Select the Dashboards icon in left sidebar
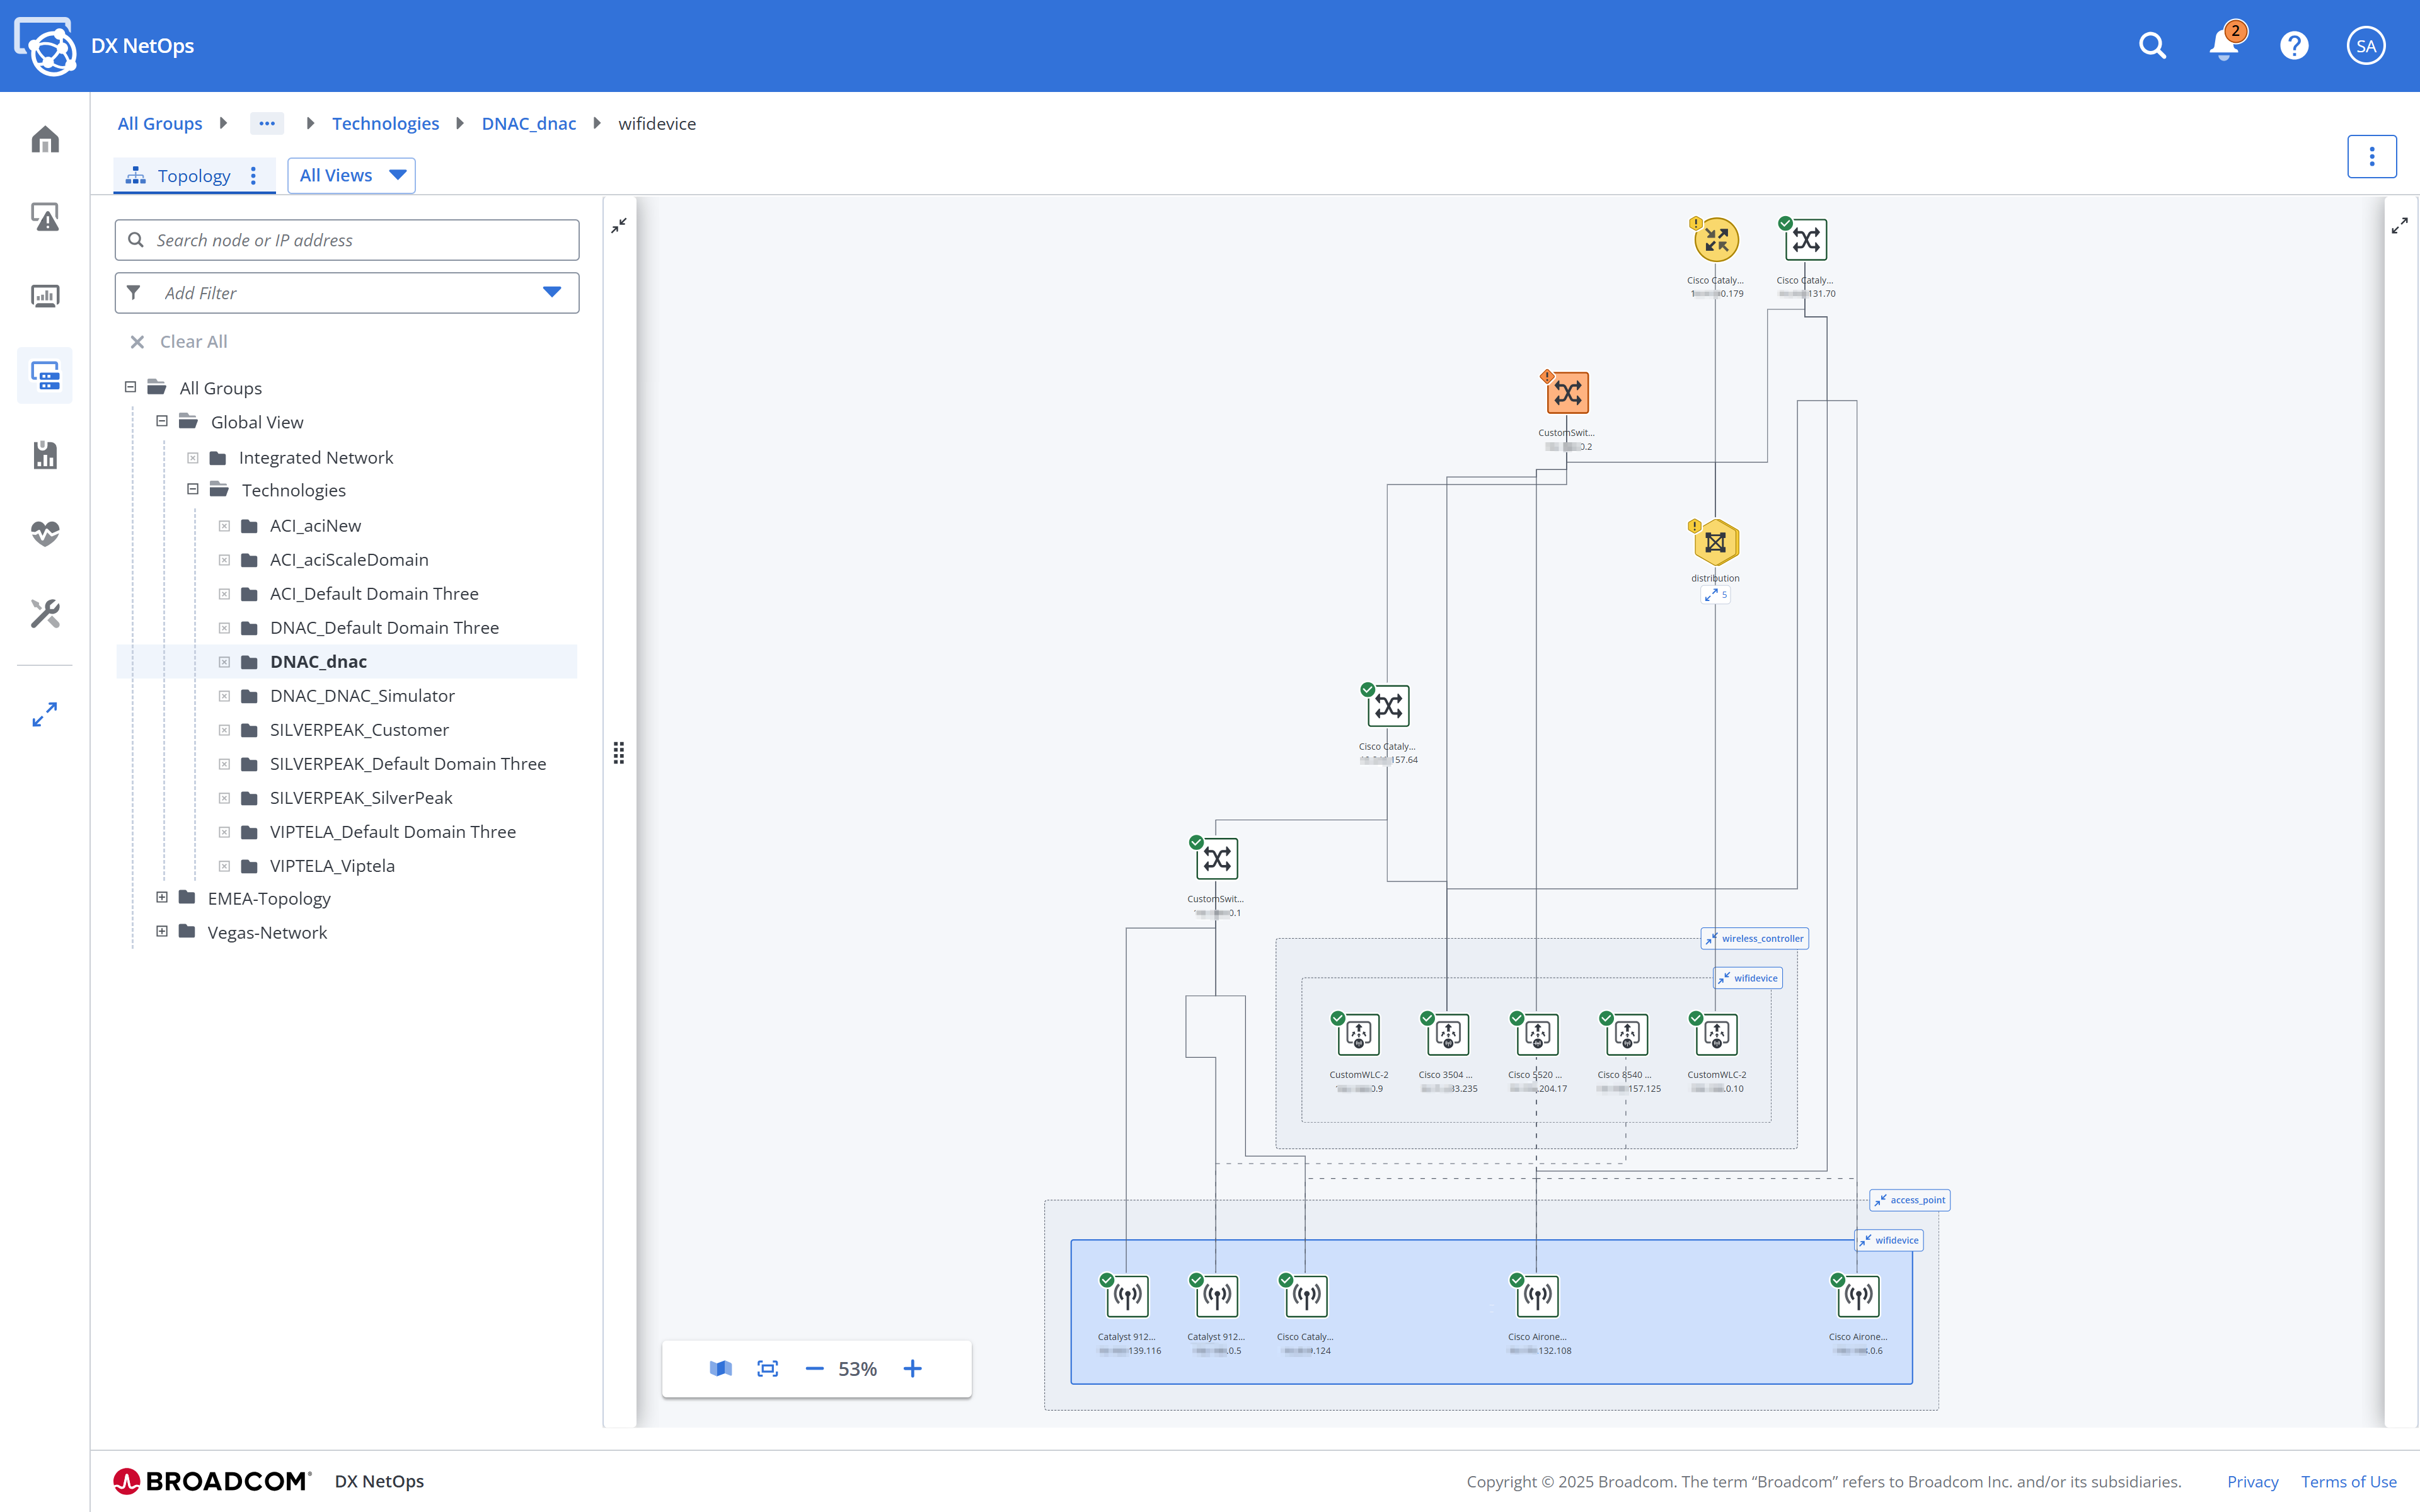This screenshot has width=2420, height=1512. [44, 295]
